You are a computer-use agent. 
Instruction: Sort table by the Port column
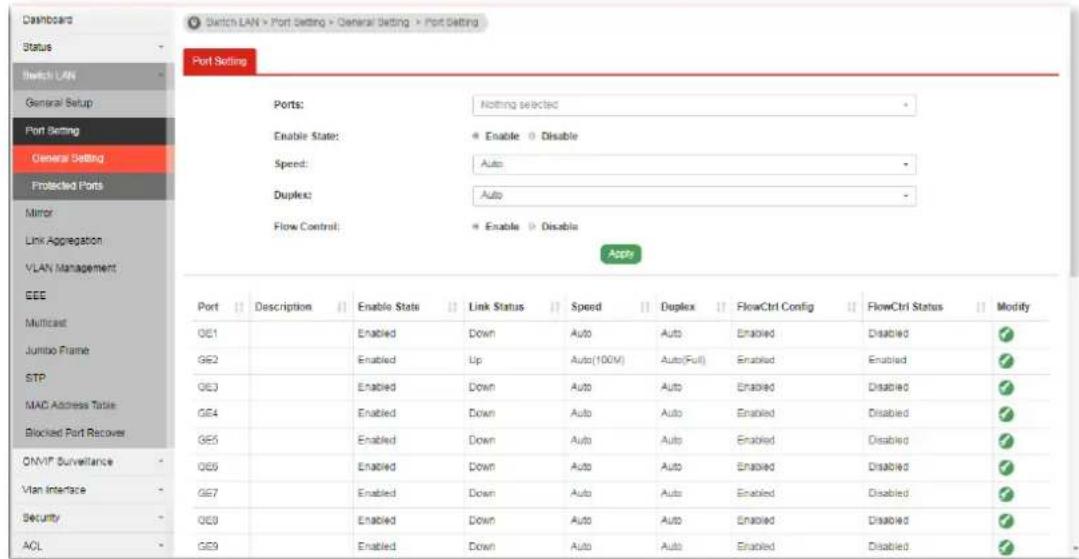click(x=239, y=307)
